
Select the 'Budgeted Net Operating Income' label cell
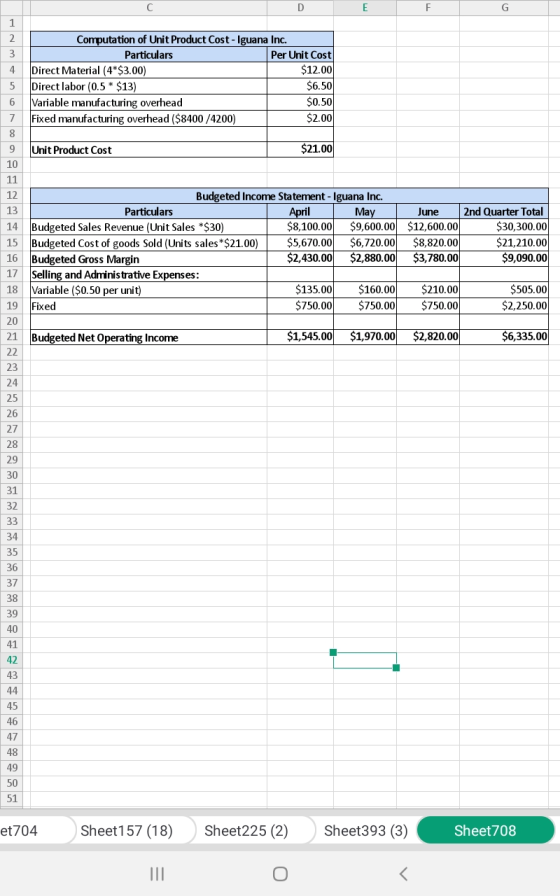coord(149,337)
